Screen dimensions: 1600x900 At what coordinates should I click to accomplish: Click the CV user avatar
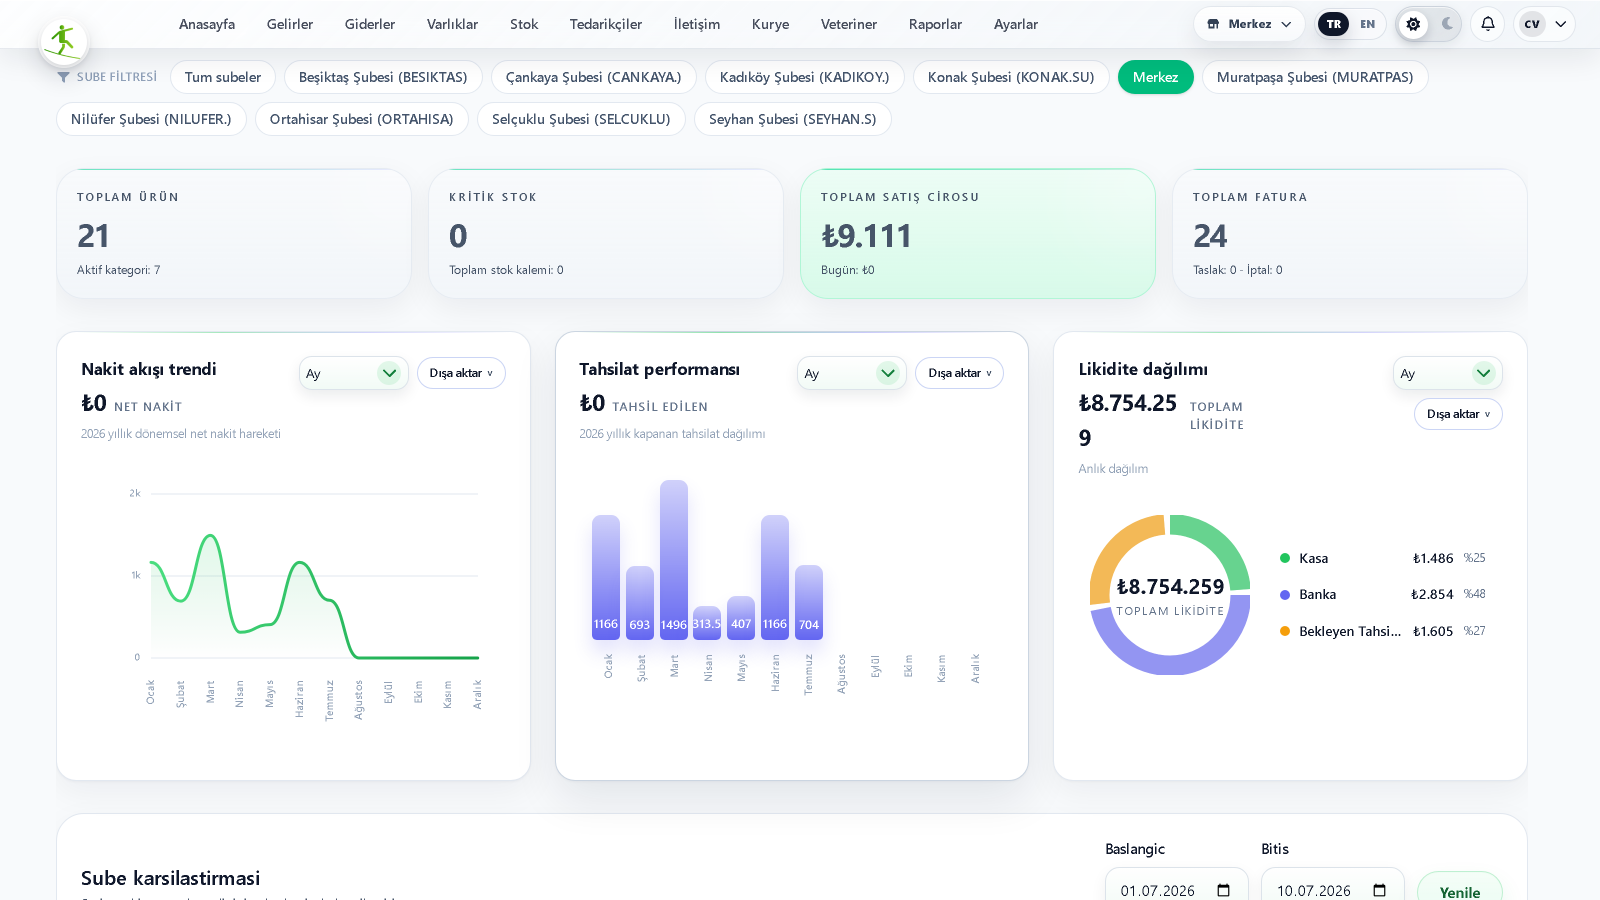1532,24
